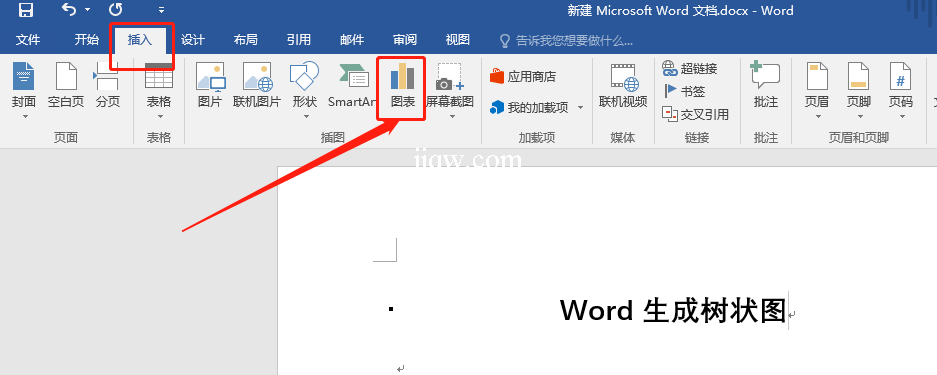Undo the last action
The image size is (937, 375).
tap(69, 10)
